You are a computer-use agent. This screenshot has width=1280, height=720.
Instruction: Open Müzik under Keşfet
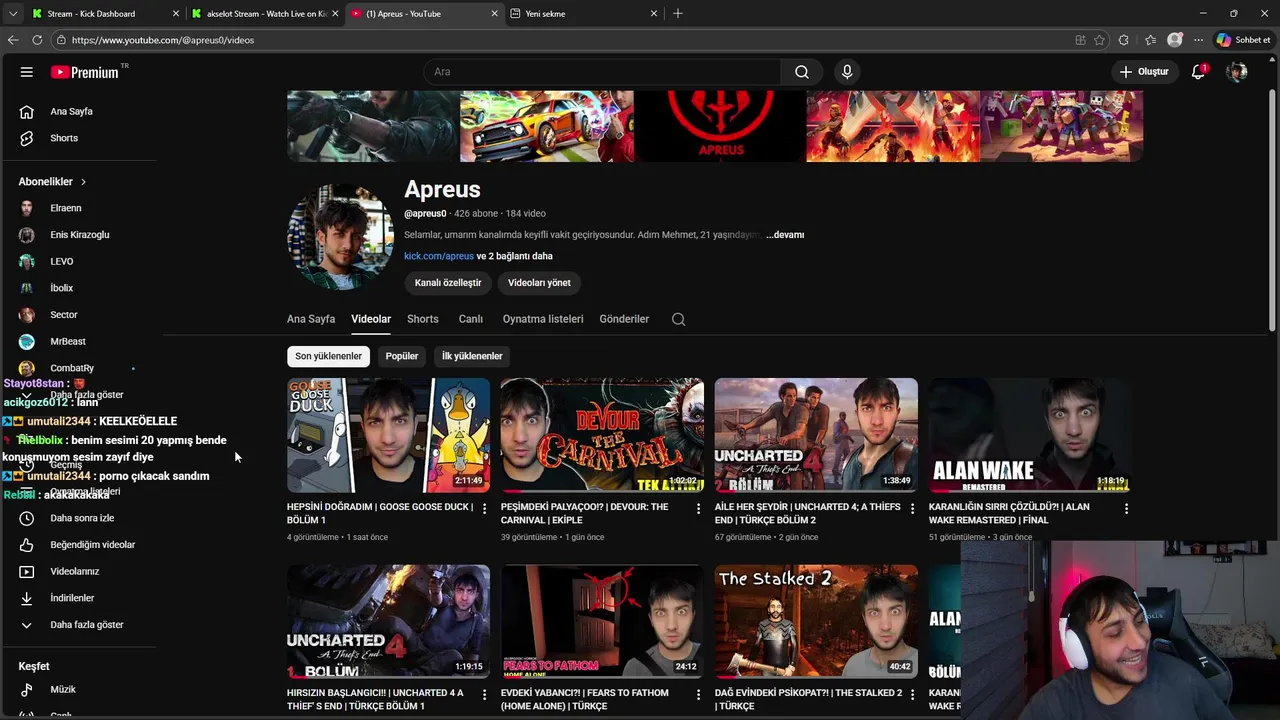[x=63, y=689]
